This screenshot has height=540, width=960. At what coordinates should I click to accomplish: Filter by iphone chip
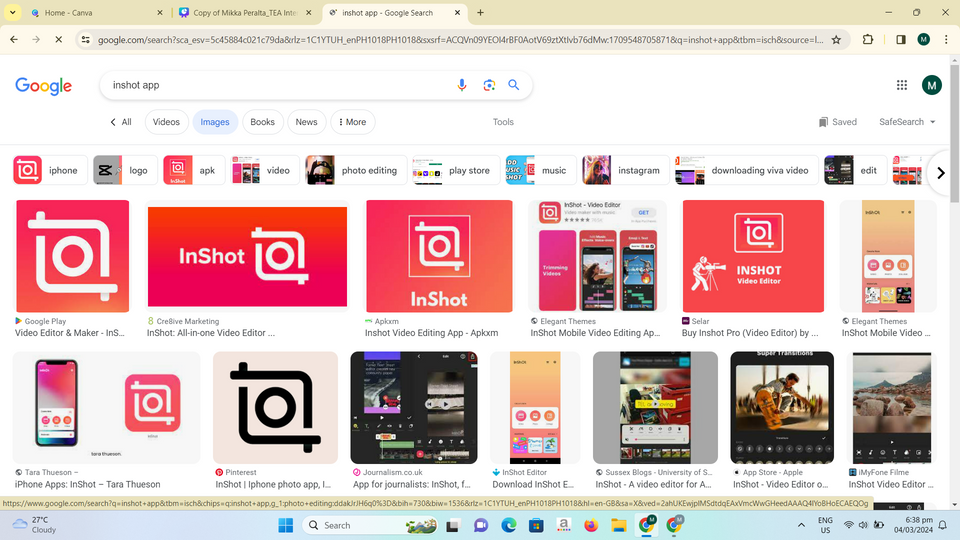(x=50, y=170)
